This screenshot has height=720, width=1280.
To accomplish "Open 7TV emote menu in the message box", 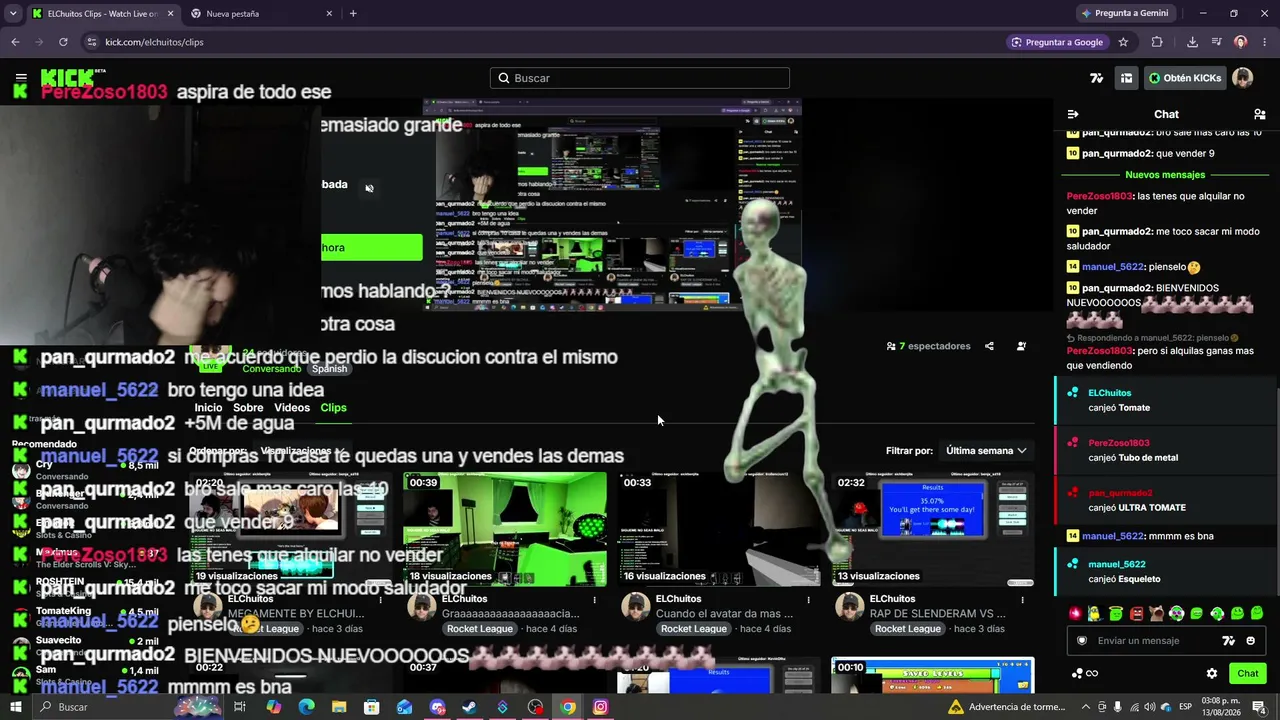I will pos(1229,641).
